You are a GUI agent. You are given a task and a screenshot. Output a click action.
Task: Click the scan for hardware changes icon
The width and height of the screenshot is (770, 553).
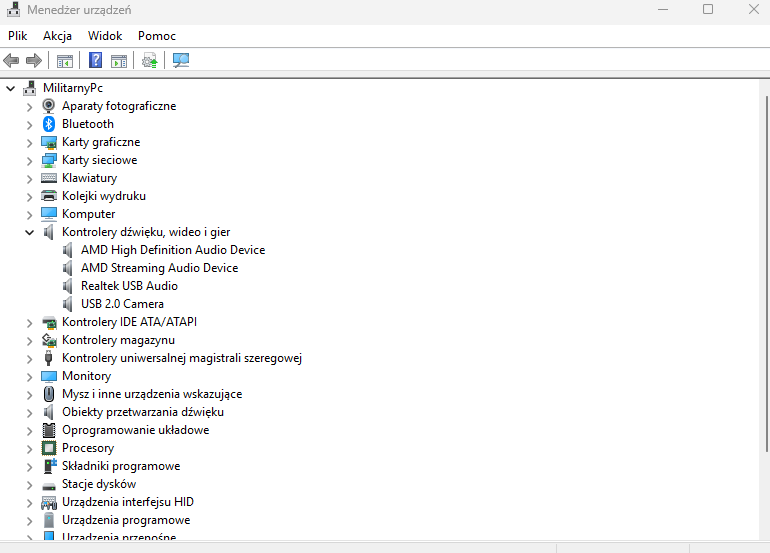point(181,61)
